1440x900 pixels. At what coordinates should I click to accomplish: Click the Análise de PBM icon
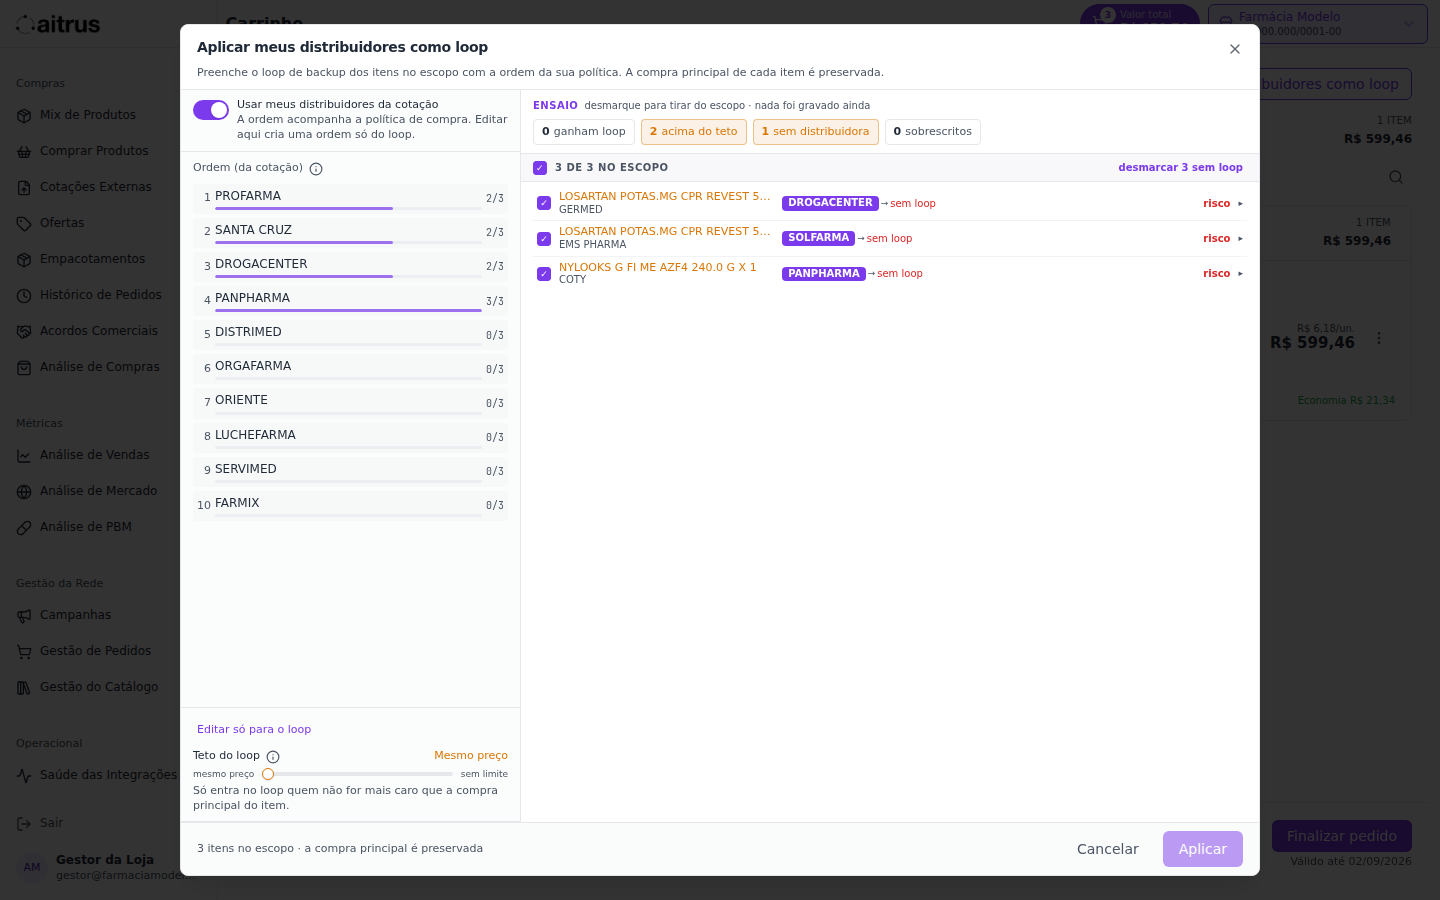[24, 528]
